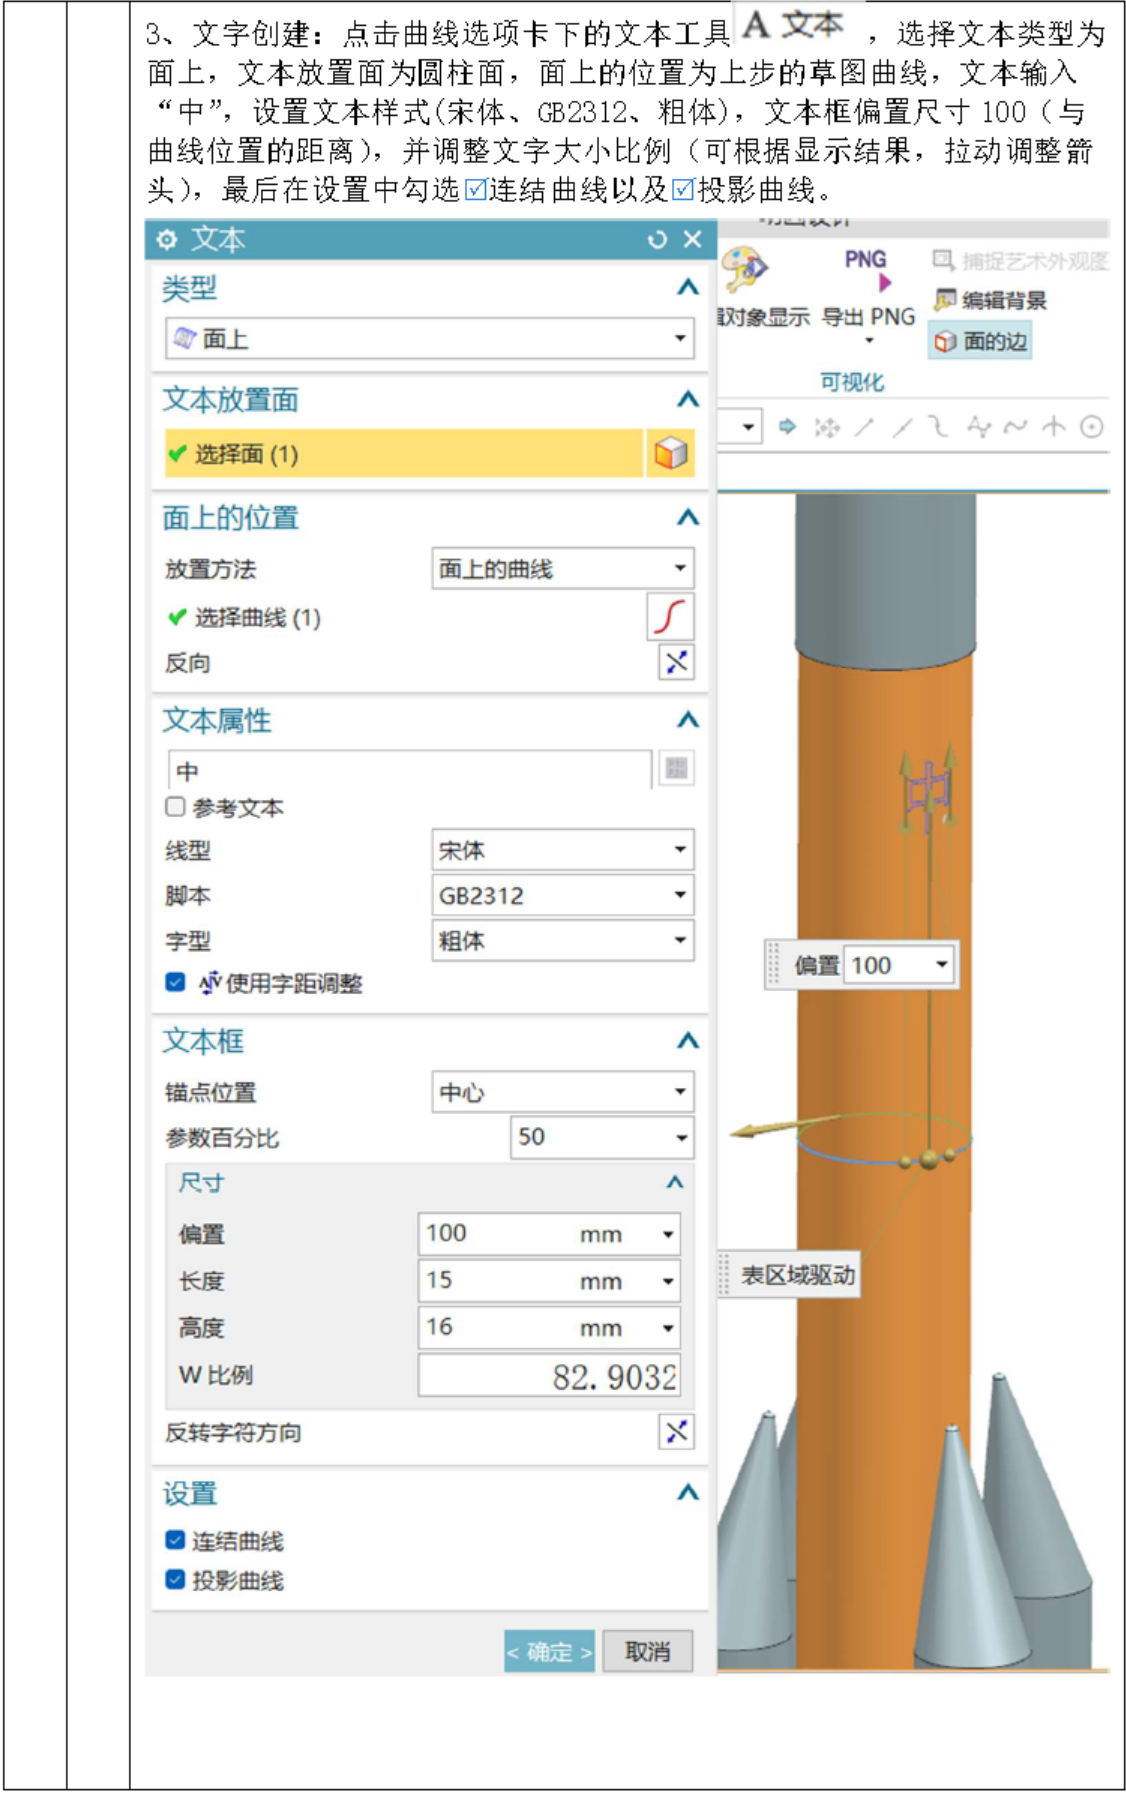Click the W 比例 field 82.9032

549,1376
